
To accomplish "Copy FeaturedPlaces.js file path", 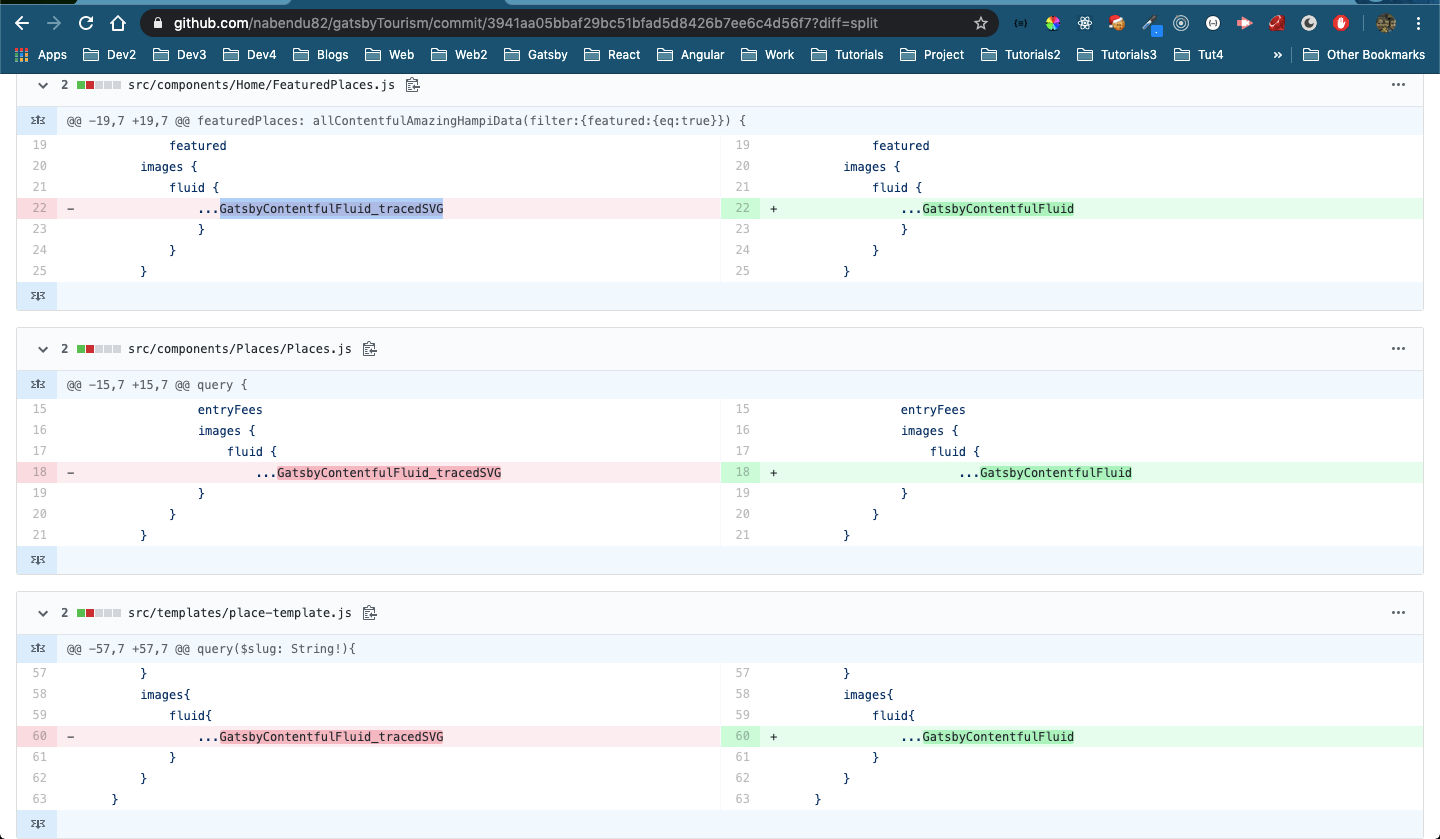I will (412, 85).
